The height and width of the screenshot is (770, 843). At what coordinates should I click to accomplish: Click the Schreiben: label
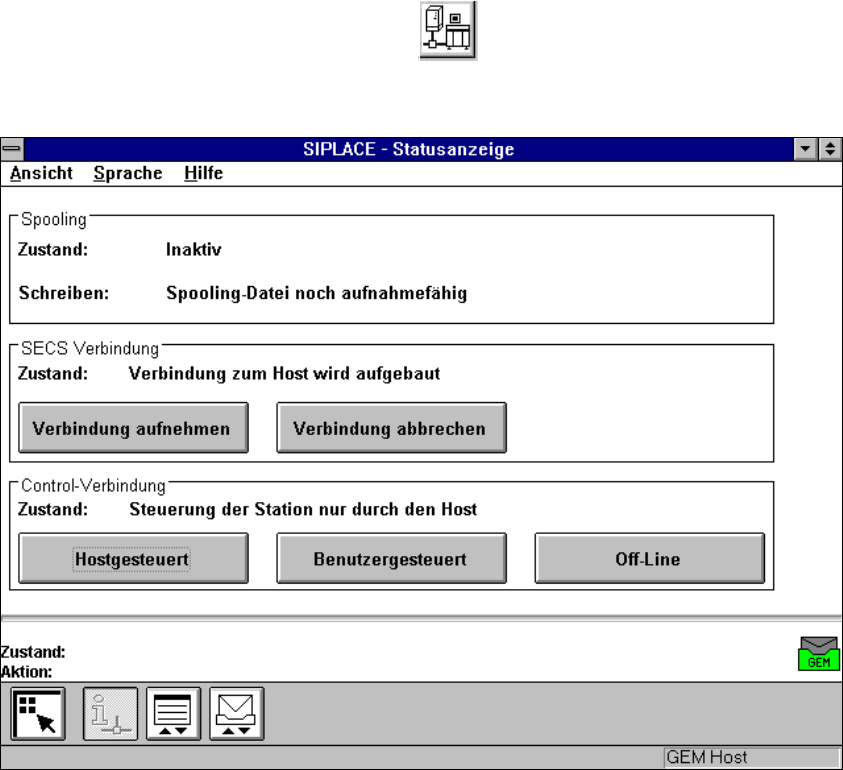click(x=63, y=293)
